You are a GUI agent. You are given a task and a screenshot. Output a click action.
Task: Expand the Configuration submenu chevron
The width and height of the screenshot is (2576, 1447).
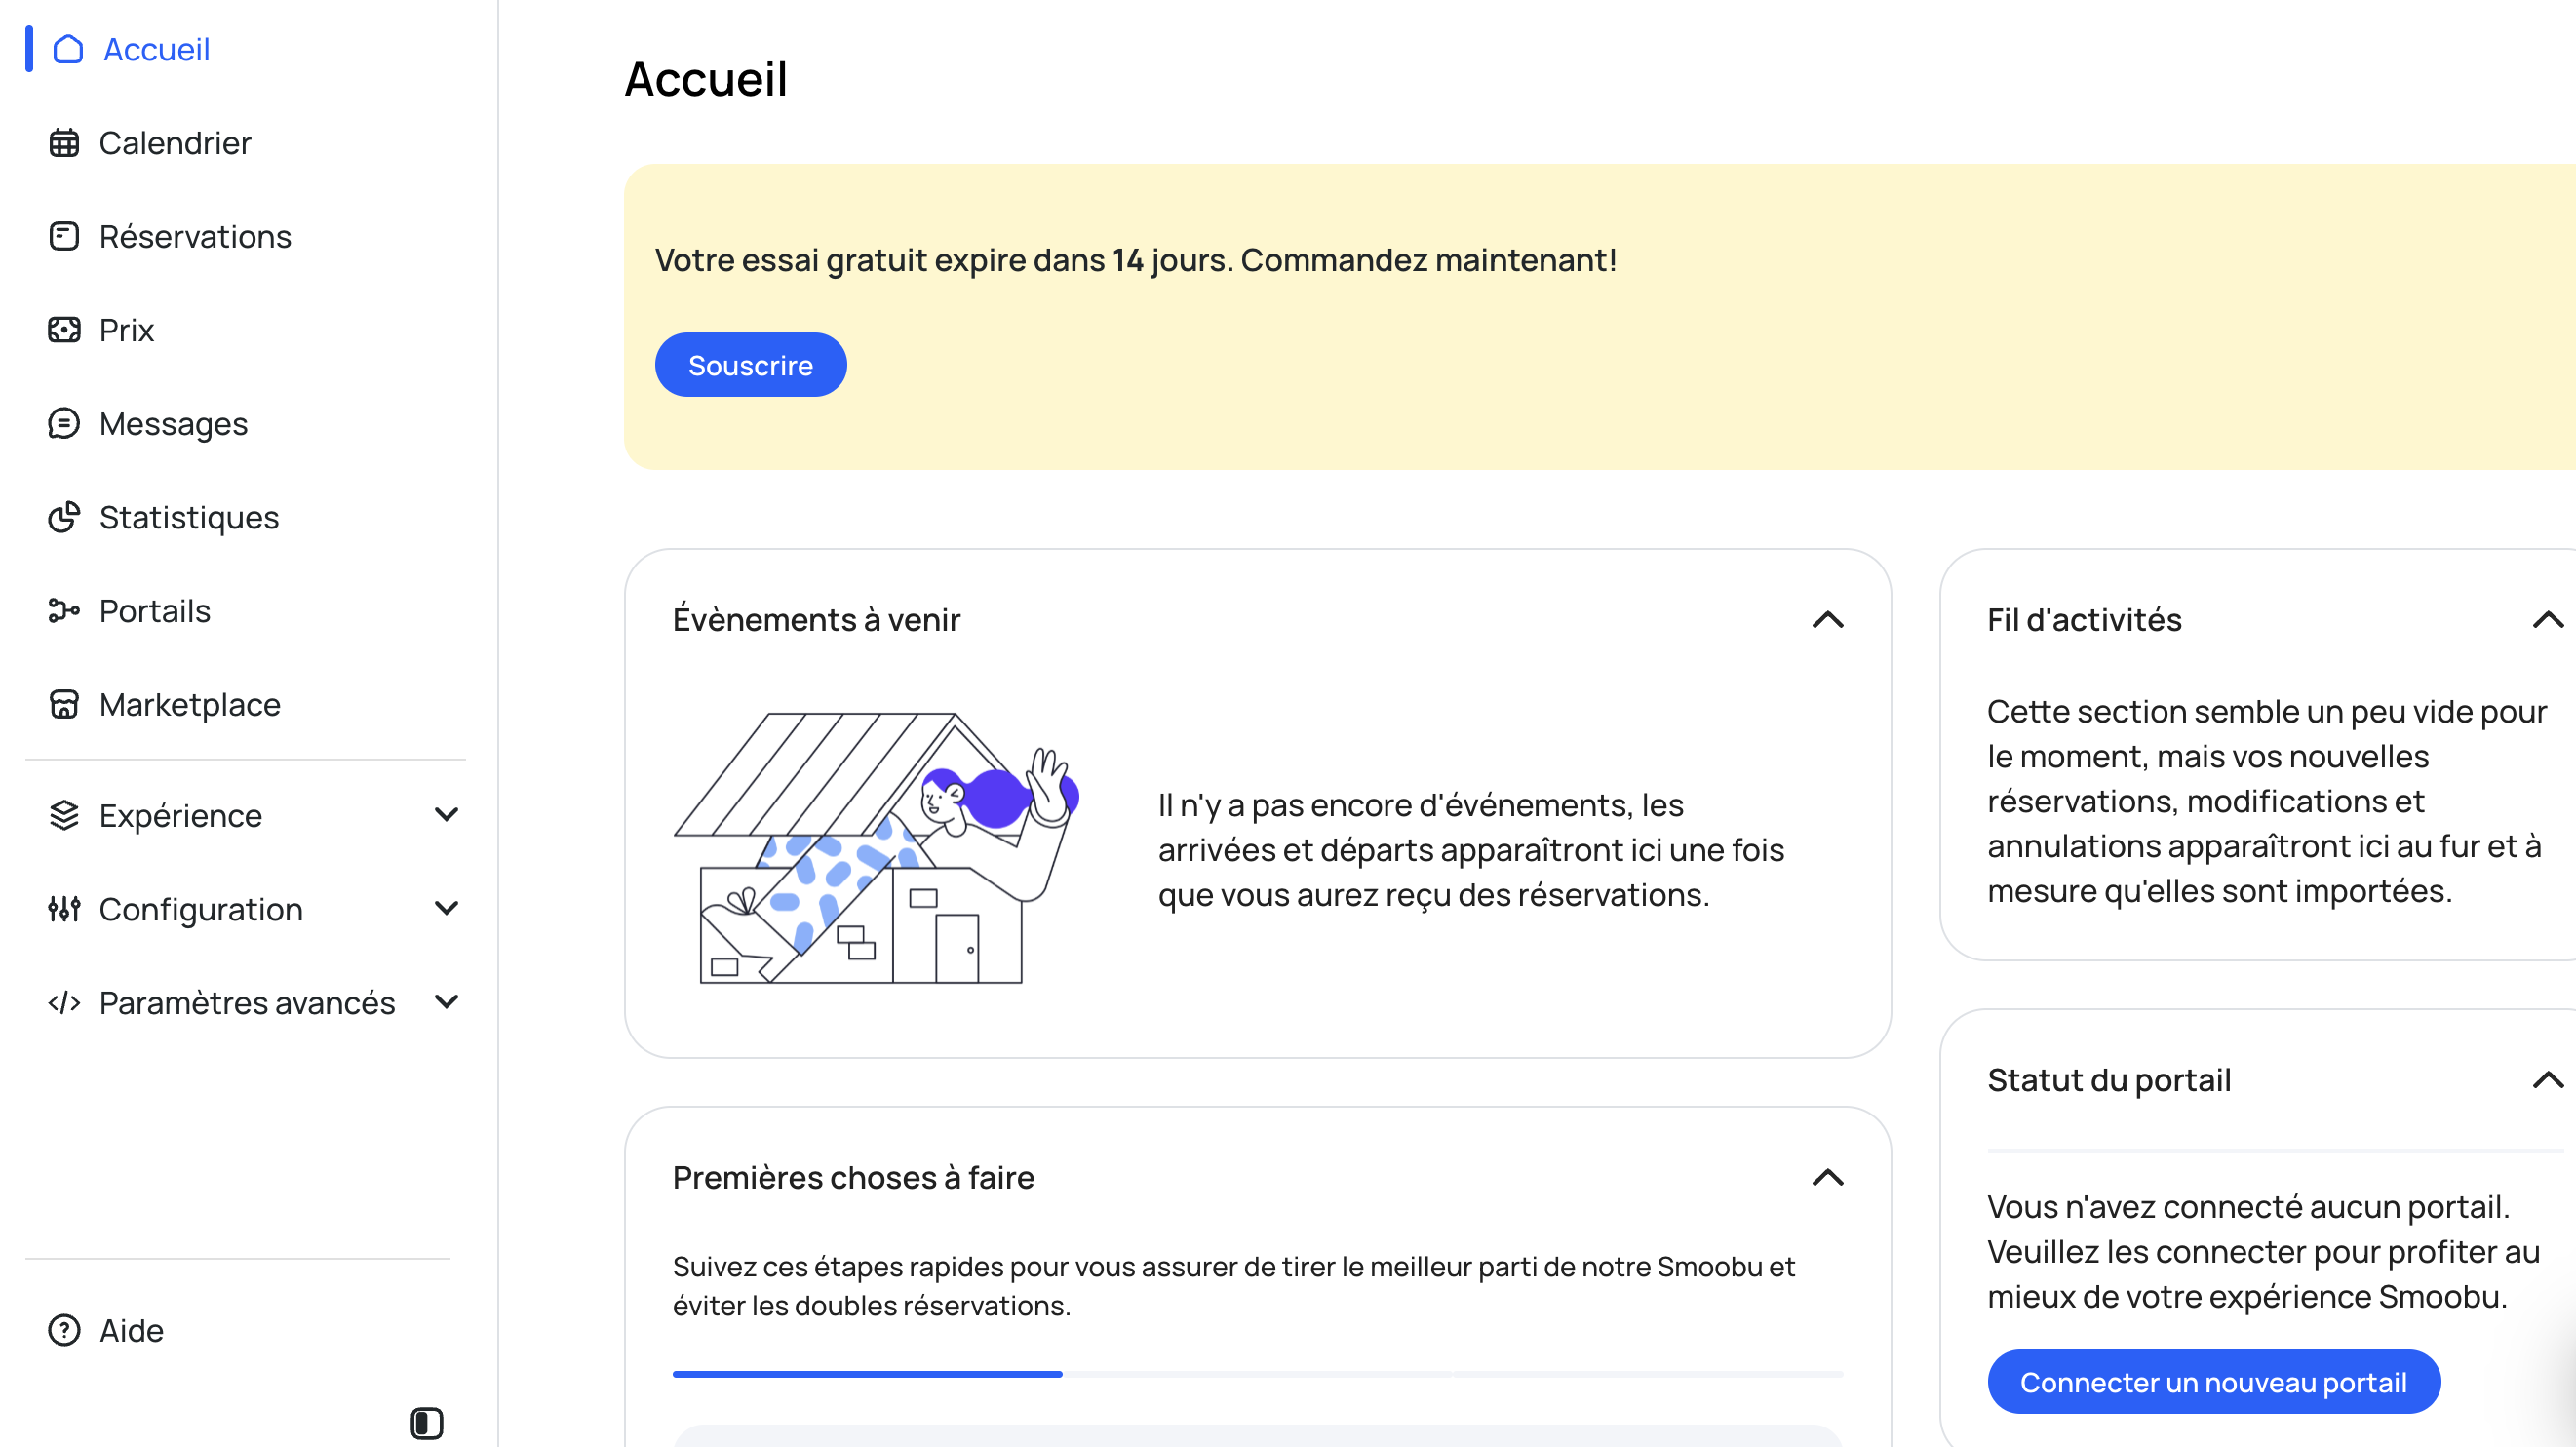click(x=447, y=908)
